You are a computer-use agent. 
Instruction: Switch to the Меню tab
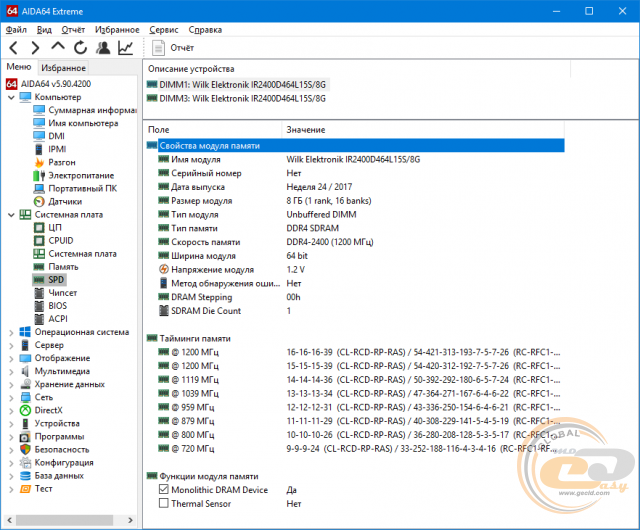coord(19,67)
